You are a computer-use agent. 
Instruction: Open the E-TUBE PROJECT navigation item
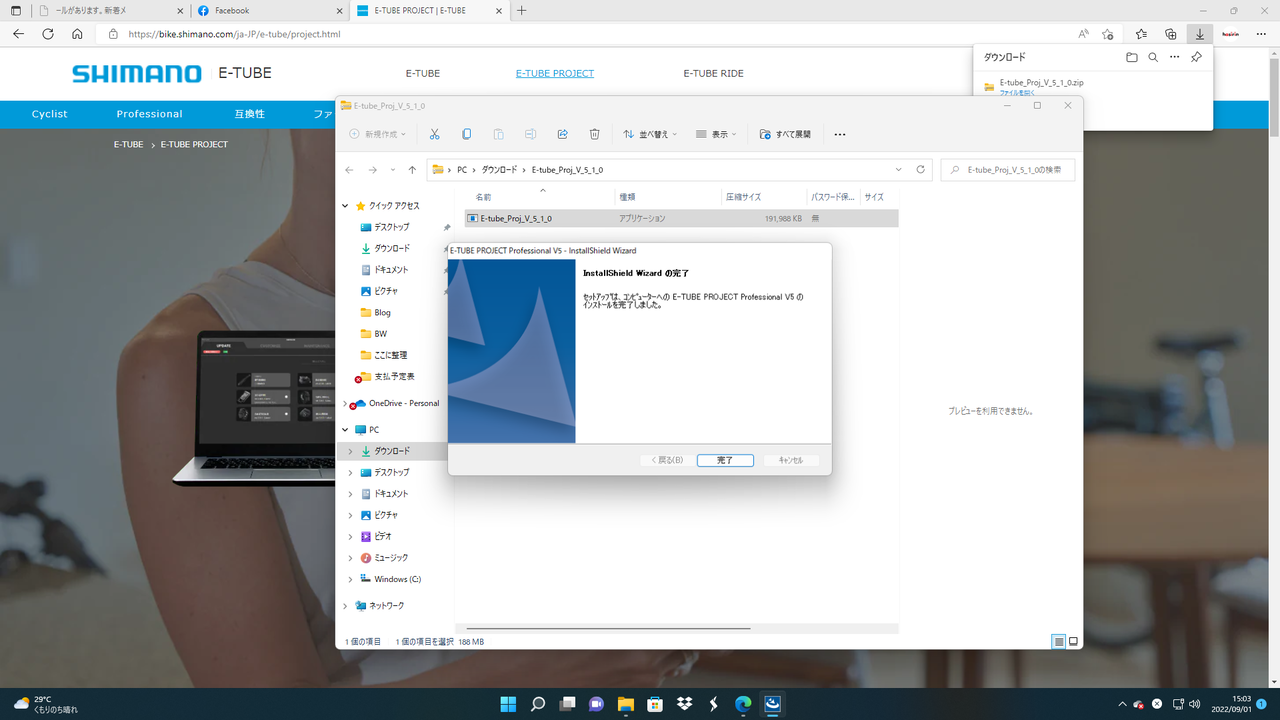coord(555,73)
